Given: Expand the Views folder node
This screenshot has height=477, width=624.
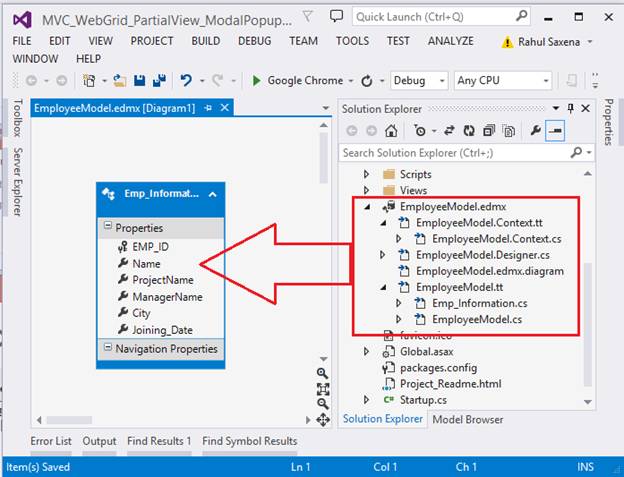Looking at the screenshot, I should 367,190.
